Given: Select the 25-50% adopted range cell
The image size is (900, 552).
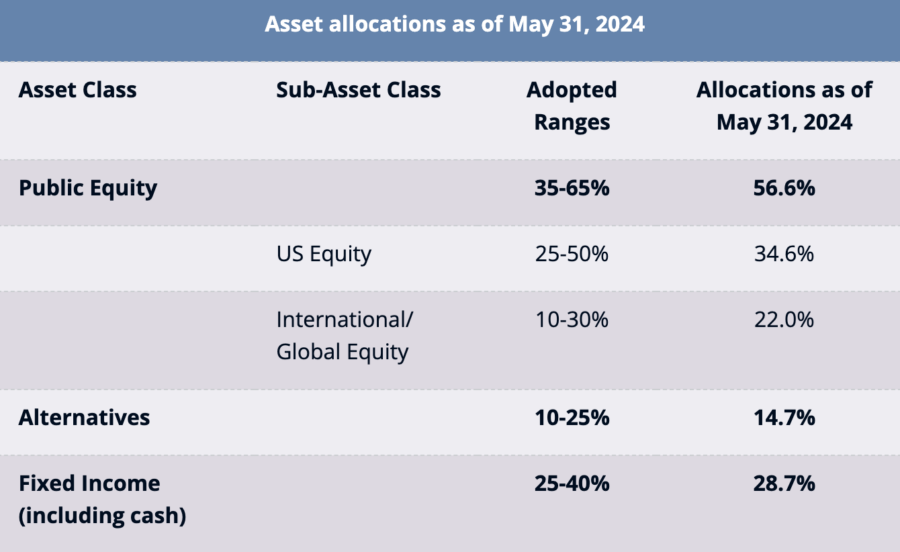Looking at the screenshot, I should click(571, 254).
